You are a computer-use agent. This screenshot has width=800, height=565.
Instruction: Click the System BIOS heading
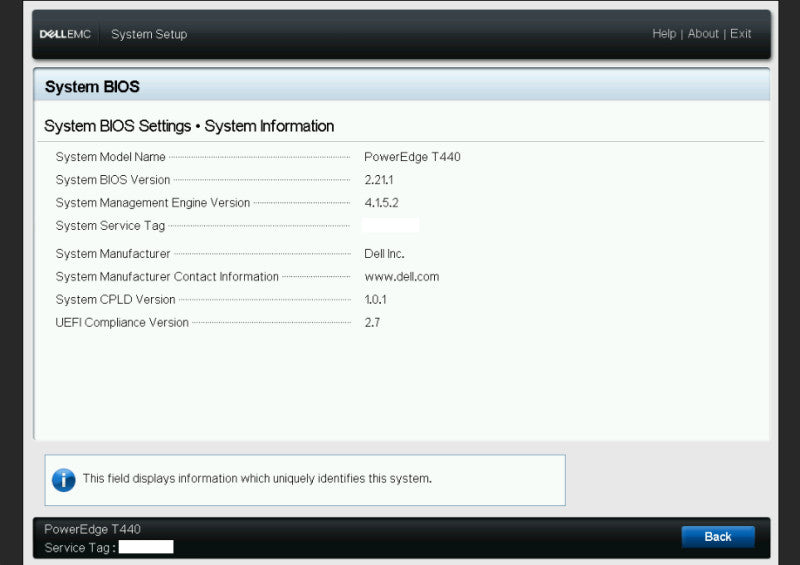click(92, 87)
